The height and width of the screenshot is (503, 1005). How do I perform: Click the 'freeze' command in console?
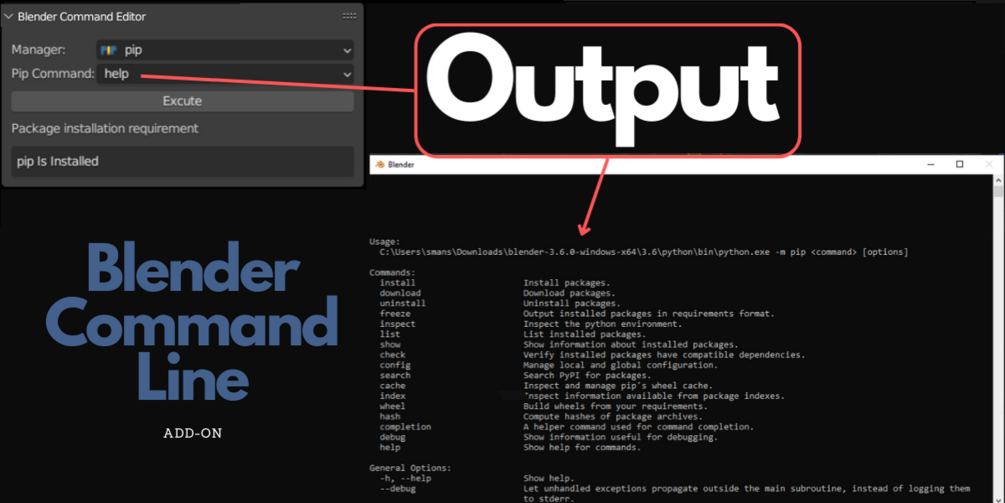pyautogui.click(x=395, y=314)
